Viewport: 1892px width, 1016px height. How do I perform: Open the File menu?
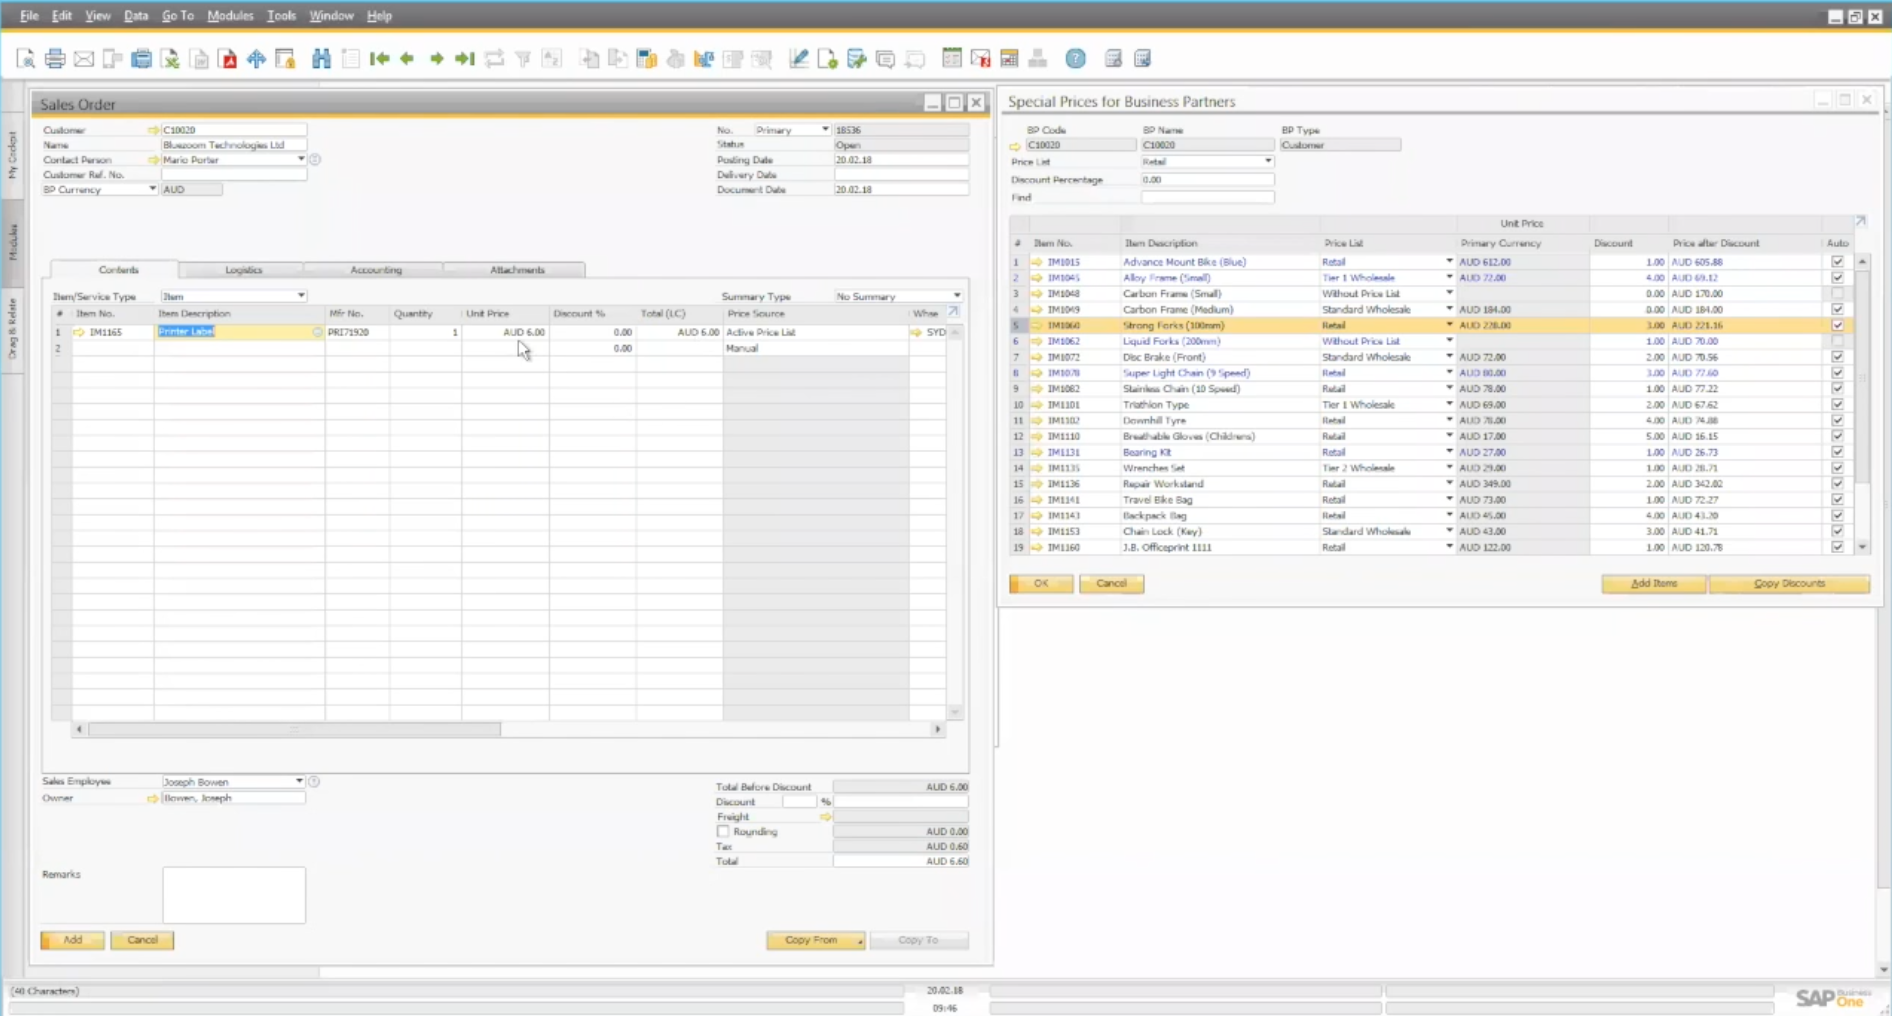(x=29, y=16)
